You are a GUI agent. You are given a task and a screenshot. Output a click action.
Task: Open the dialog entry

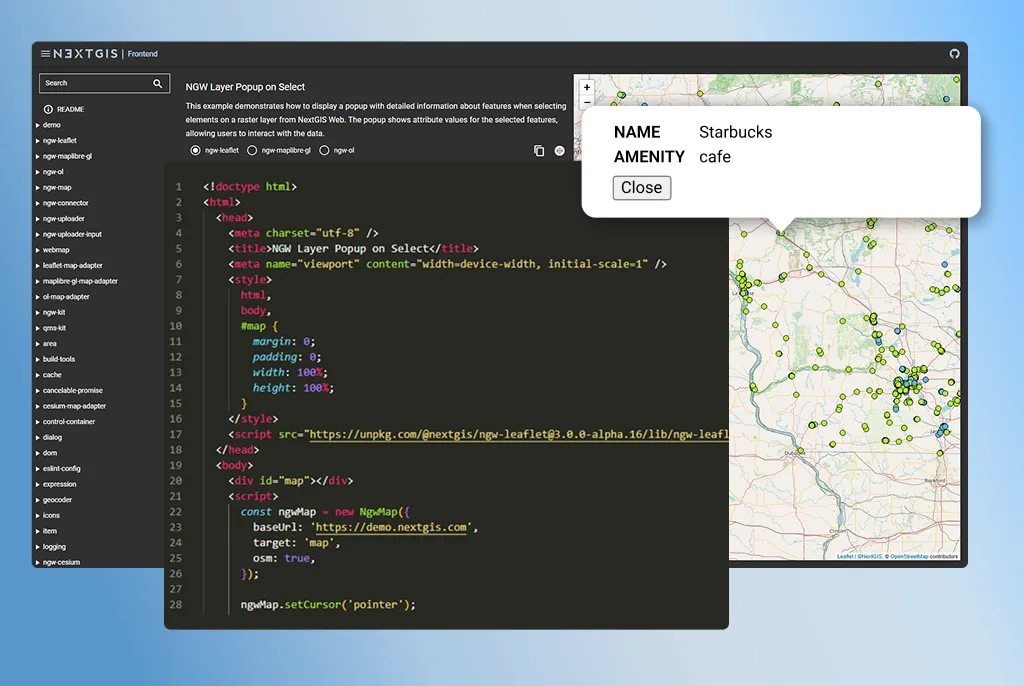[x=52, y=438]
